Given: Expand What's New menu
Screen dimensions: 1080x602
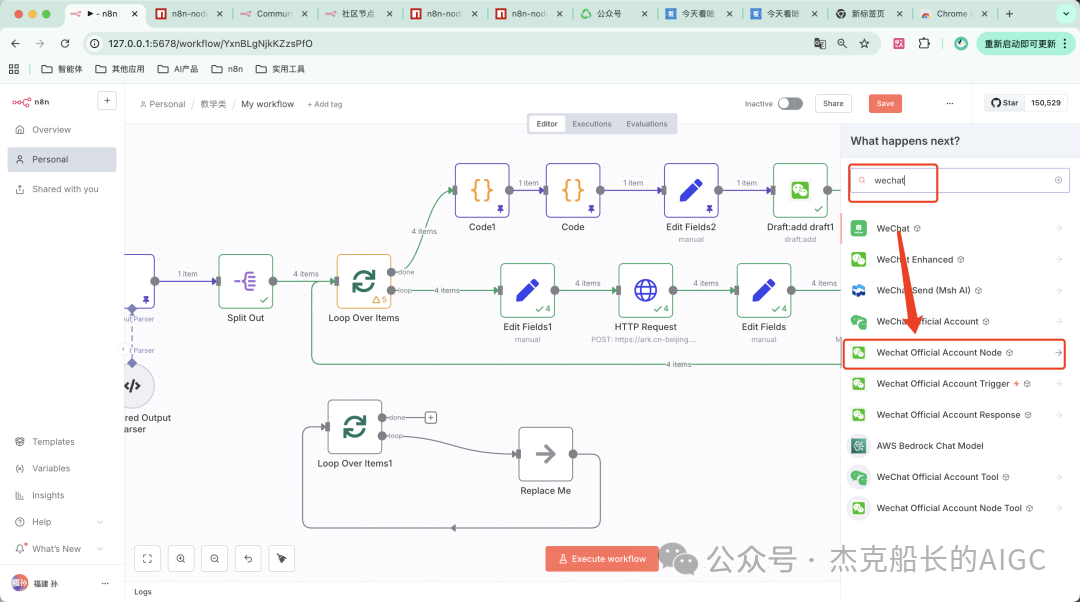Looking at the screenshot, I should coord(61,549).
